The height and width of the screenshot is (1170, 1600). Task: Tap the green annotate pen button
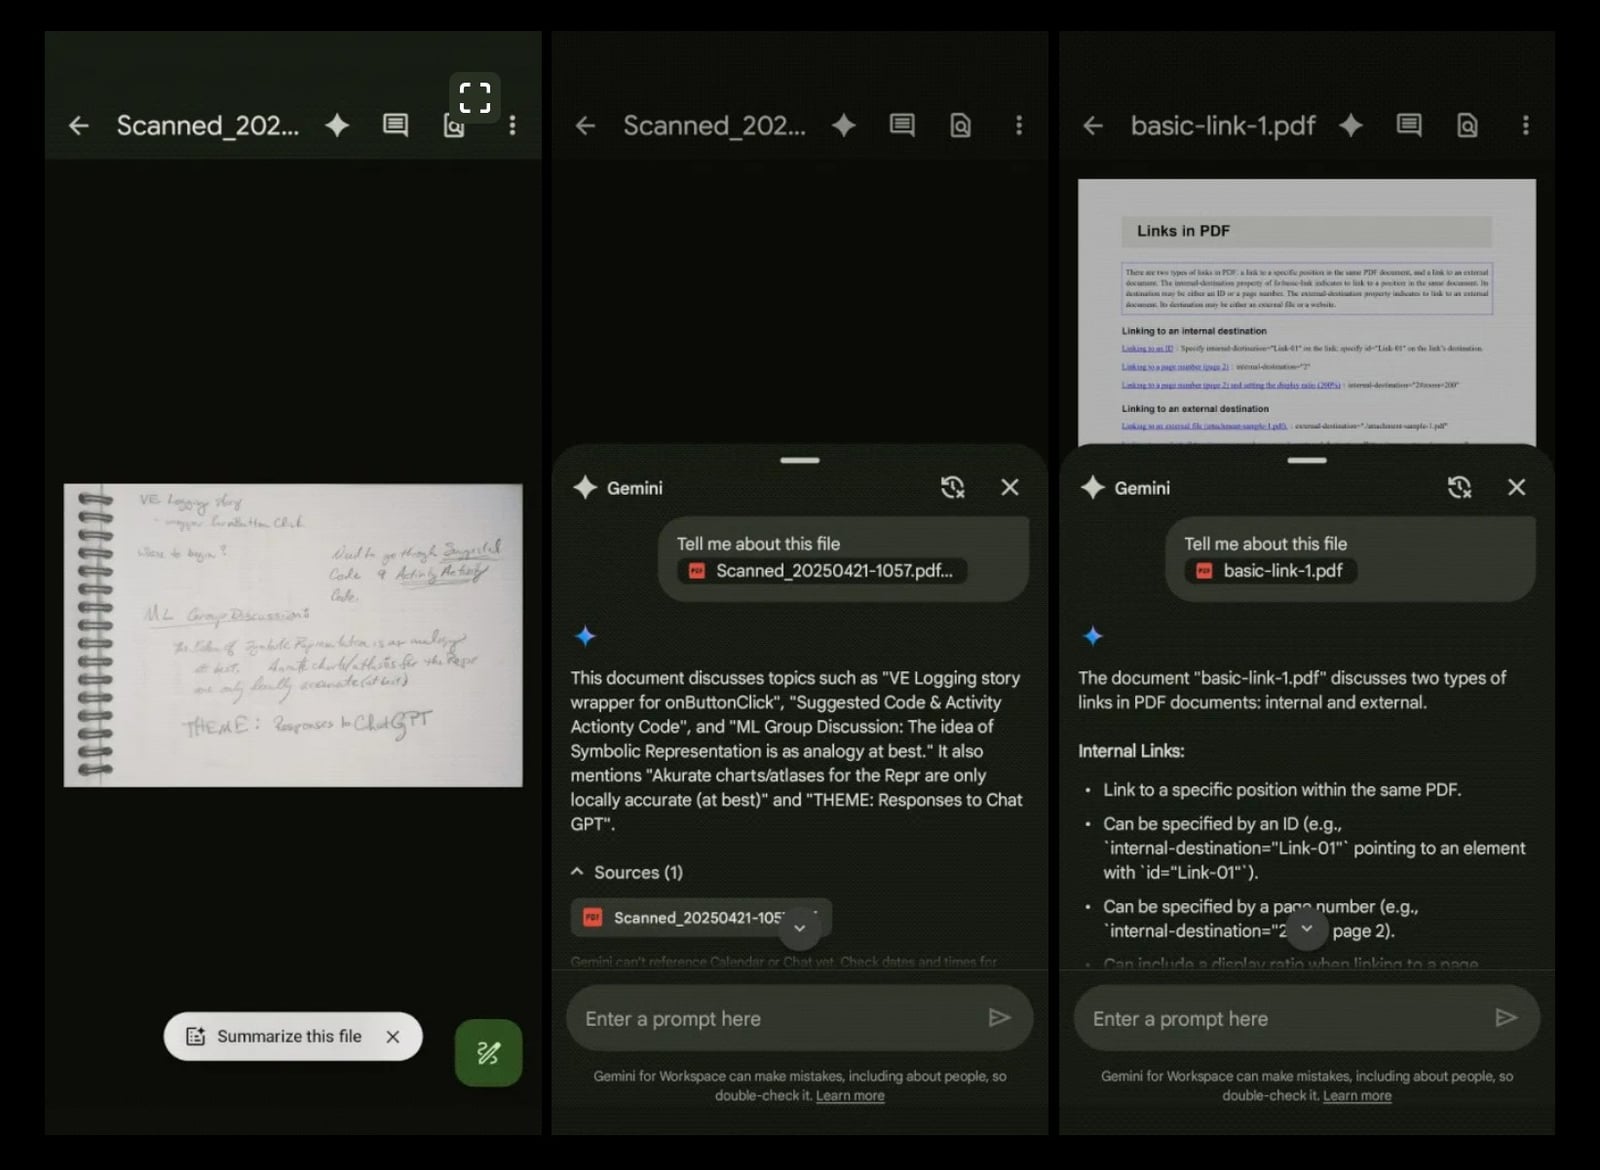pyautogui.click(x=488, y=1052)
